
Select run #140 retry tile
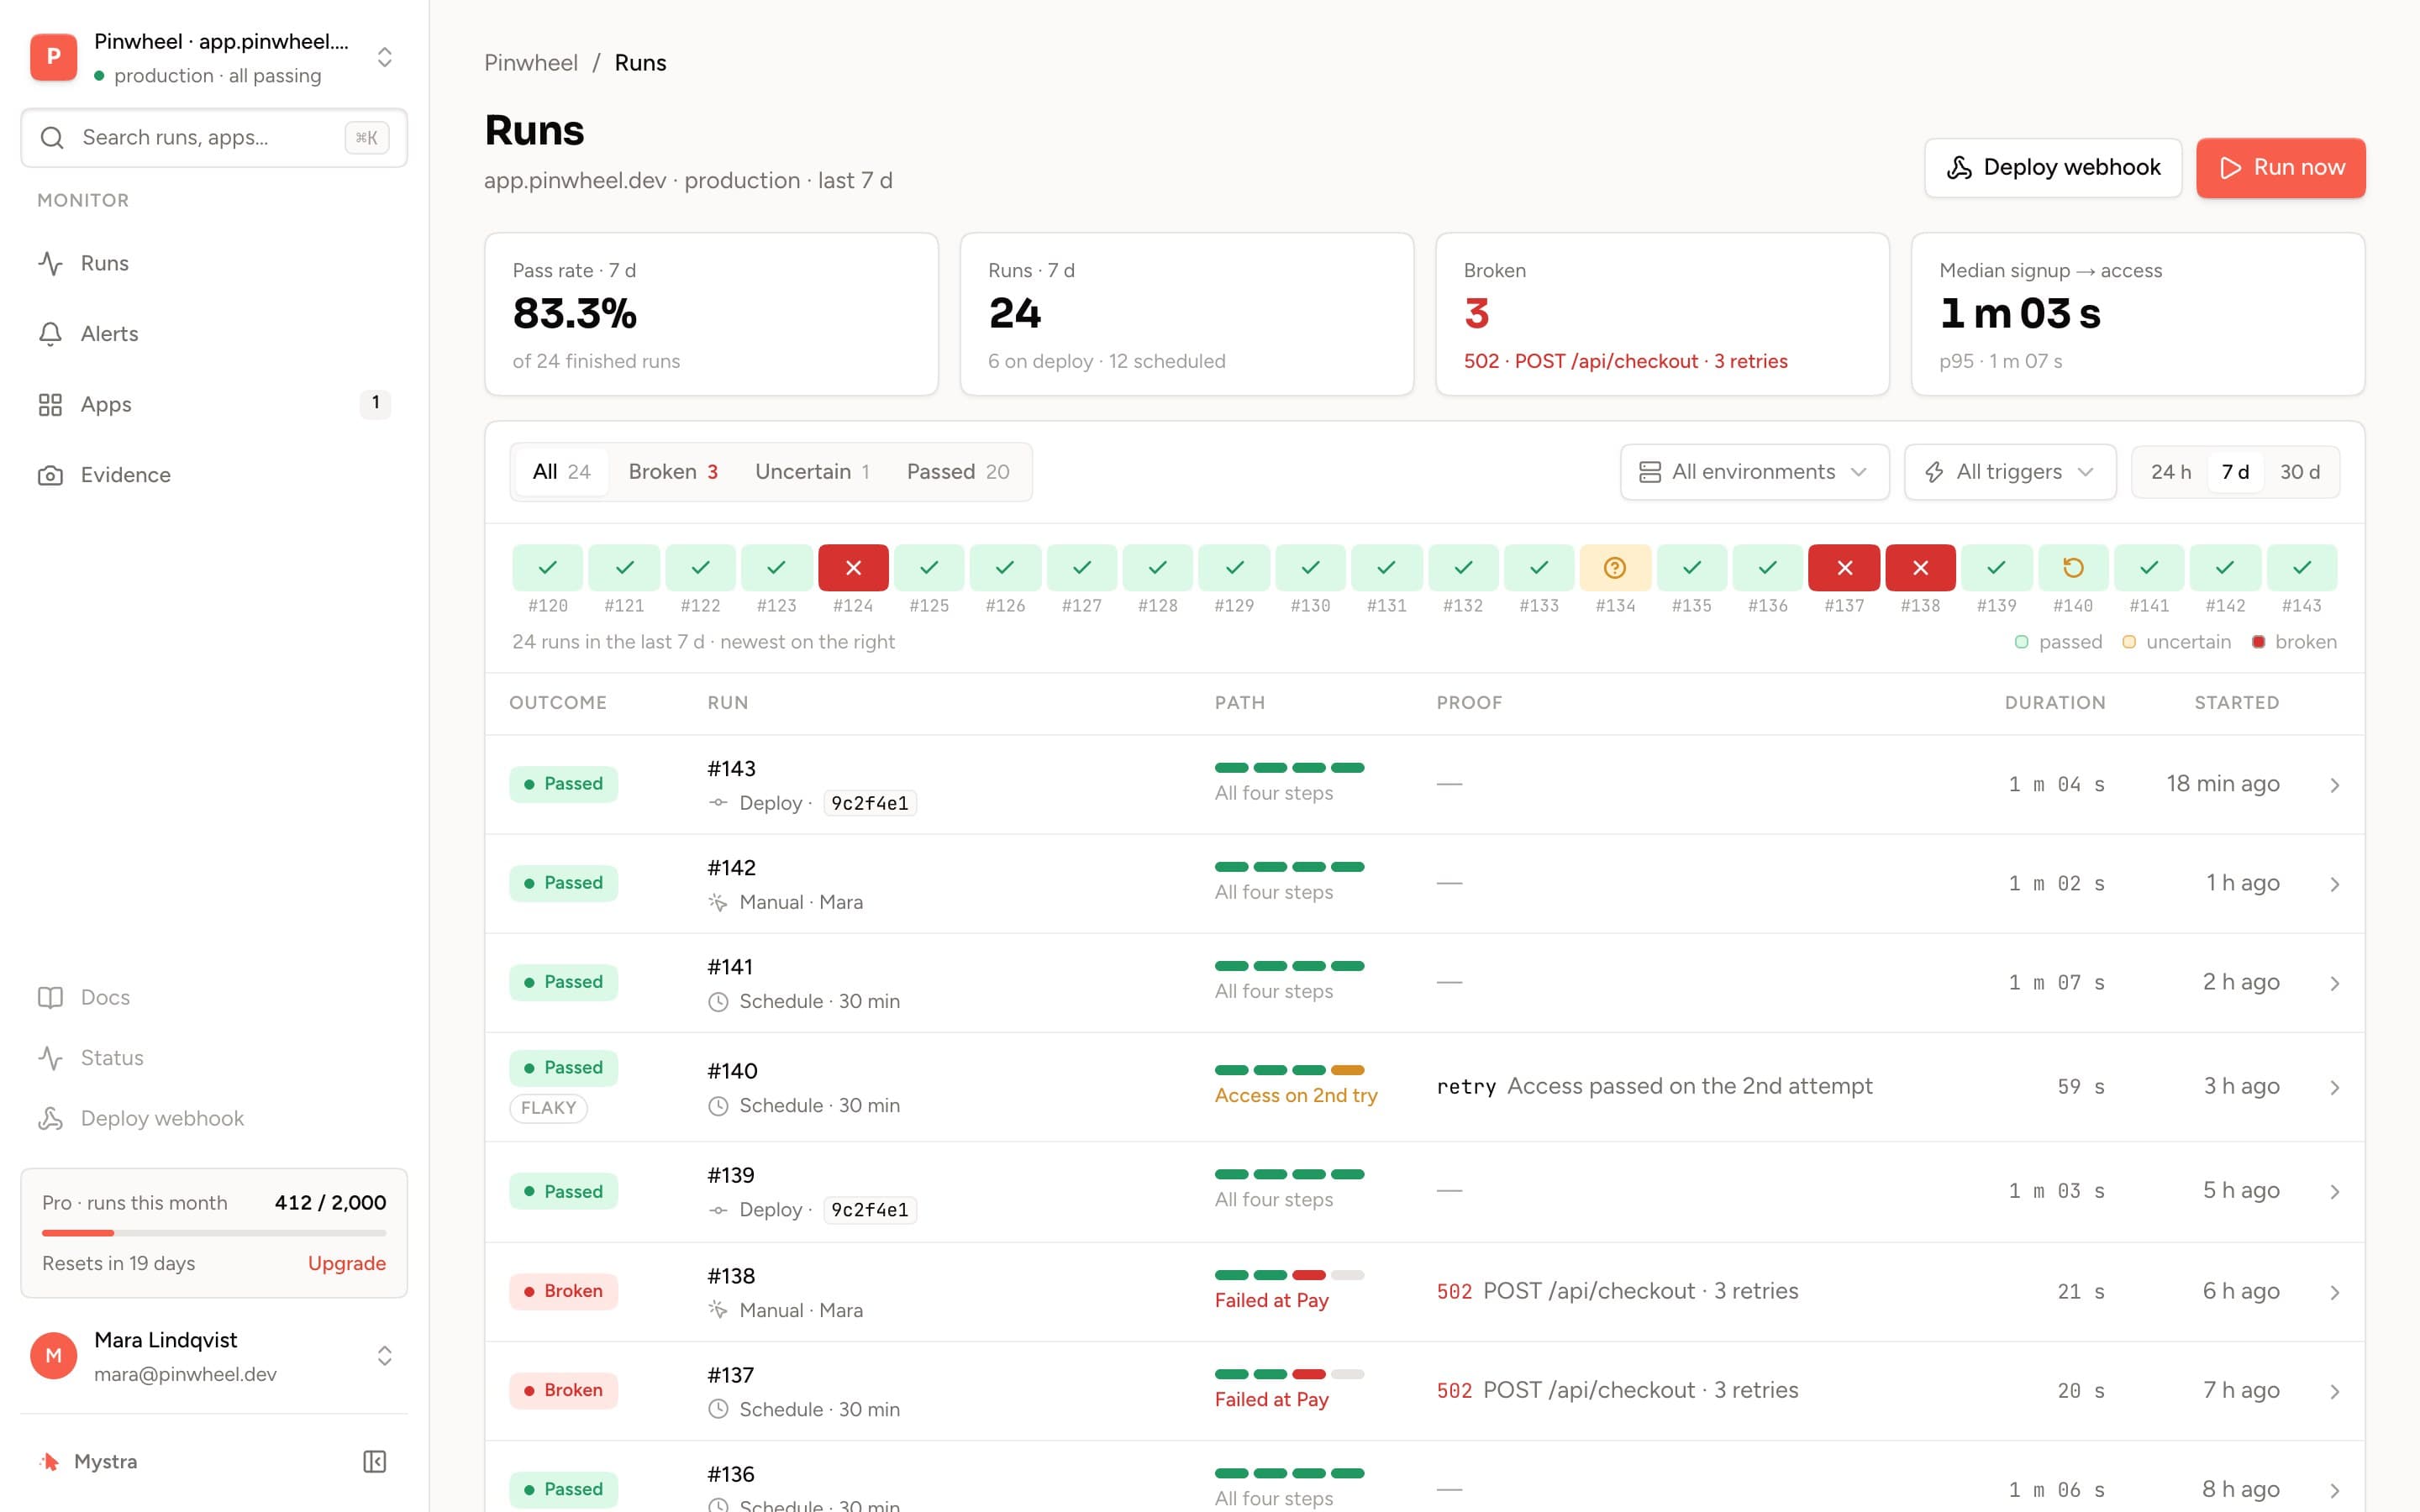point(2073,568)
